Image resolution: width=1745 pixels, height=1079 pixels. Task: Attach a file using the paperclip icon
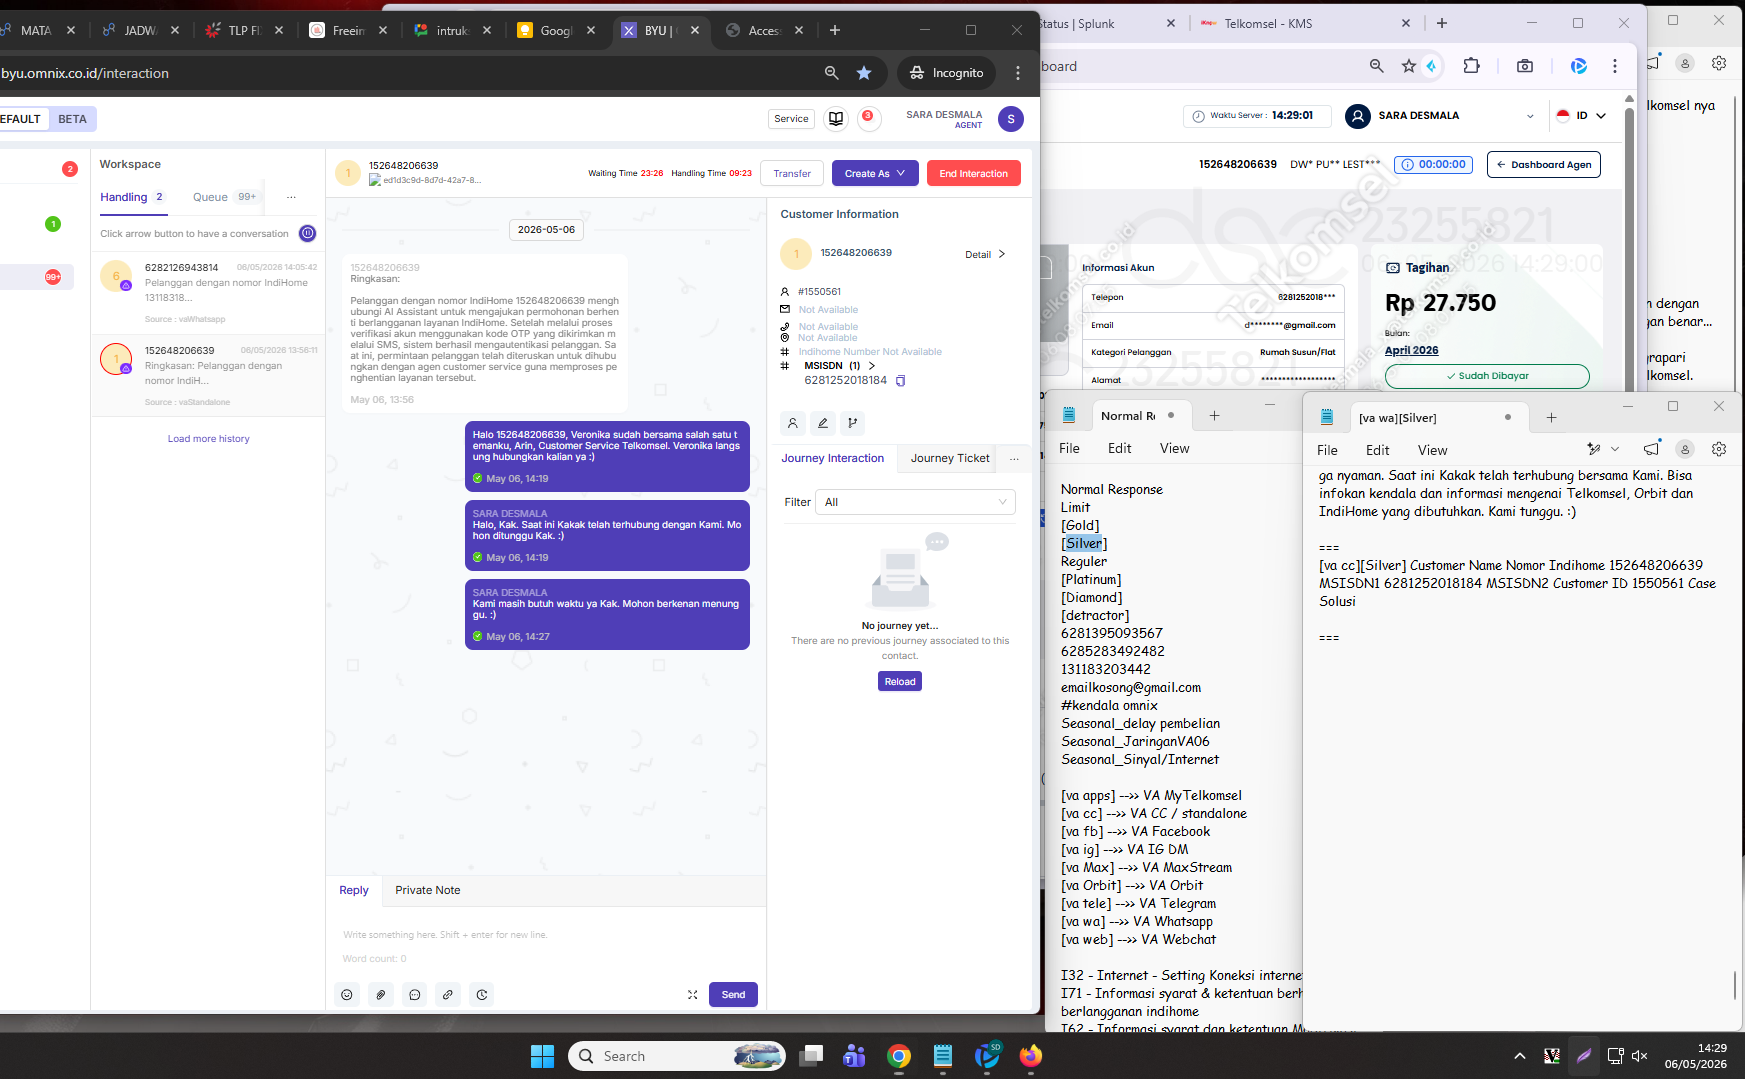pyautogui.click(x=381, y=995)
